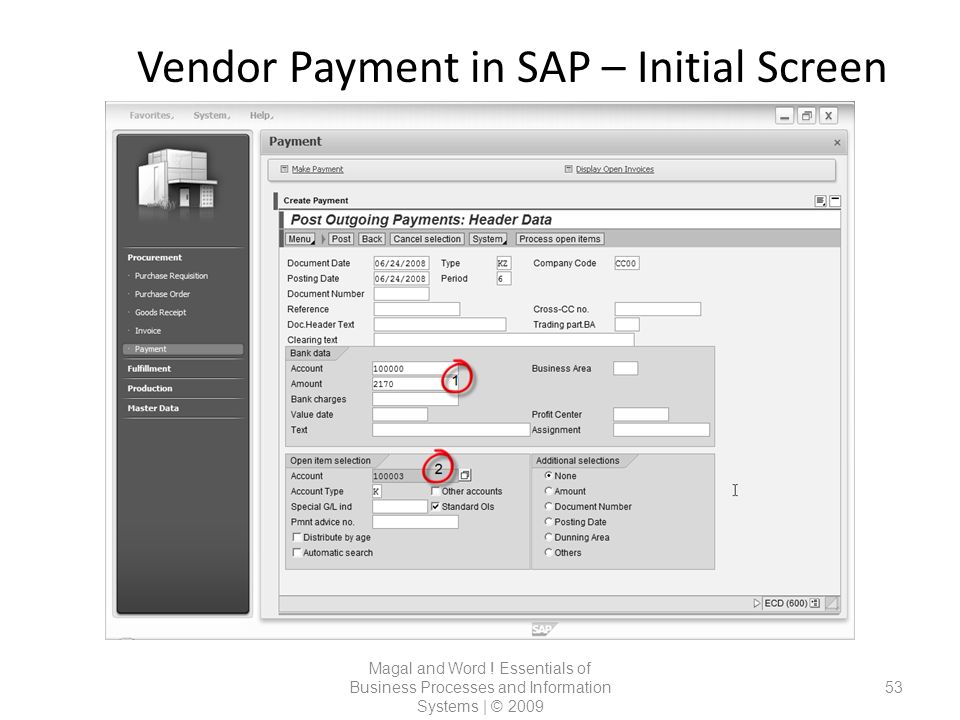This screenshot has width=960, height=720.
Task: Open the Display Open Invoices link
Action: coord(615,169)
